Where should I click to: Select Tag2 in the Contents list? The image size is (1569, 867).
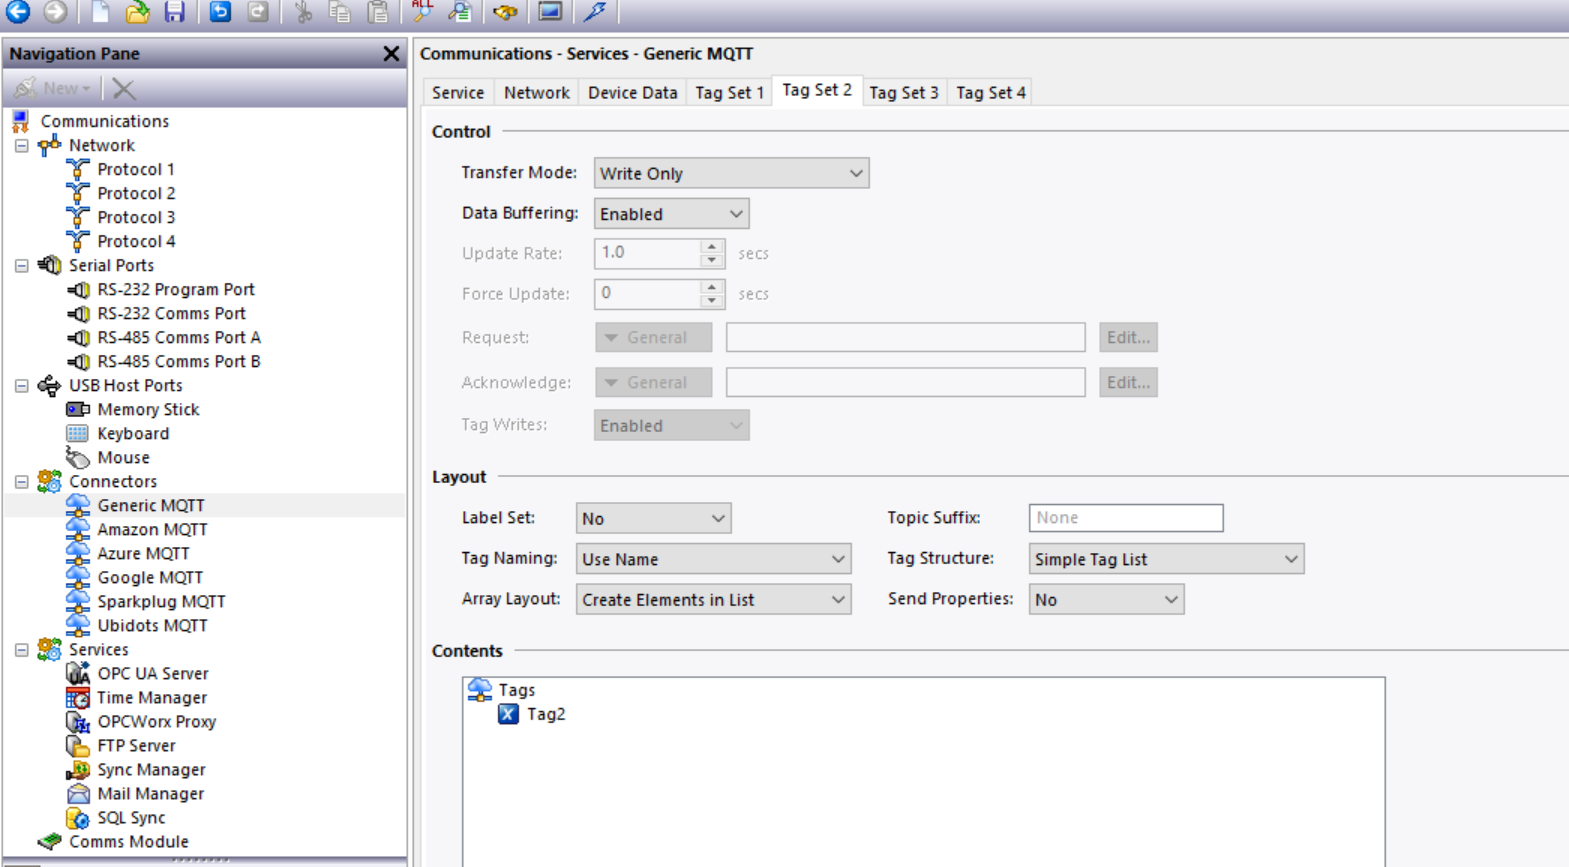click(546, 714)
